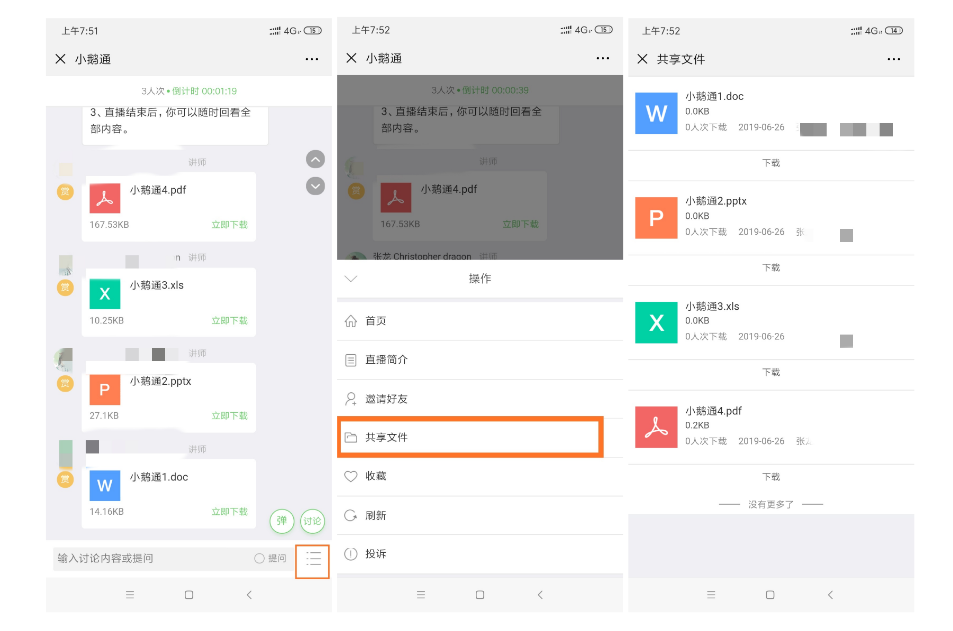953x631 pixels.
Task: Download 小鹅通3.xls via 立即下载
Action: click(x=230, y=320)
